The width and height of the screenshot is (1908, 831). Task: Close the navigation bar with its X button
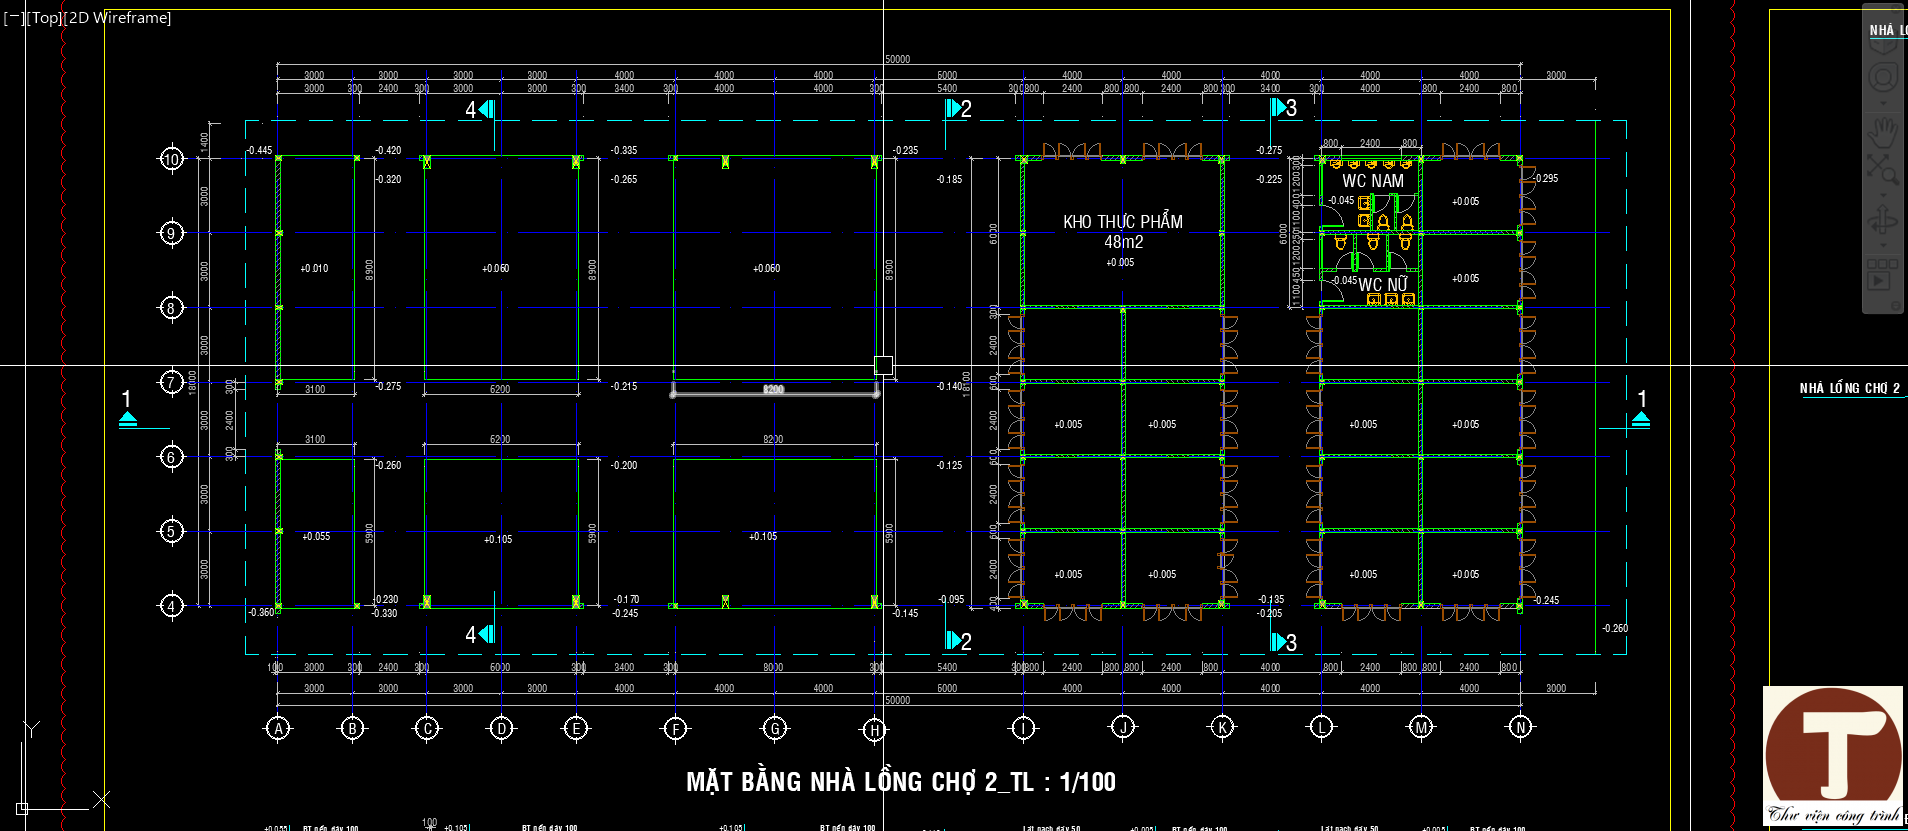point(1896,7)
